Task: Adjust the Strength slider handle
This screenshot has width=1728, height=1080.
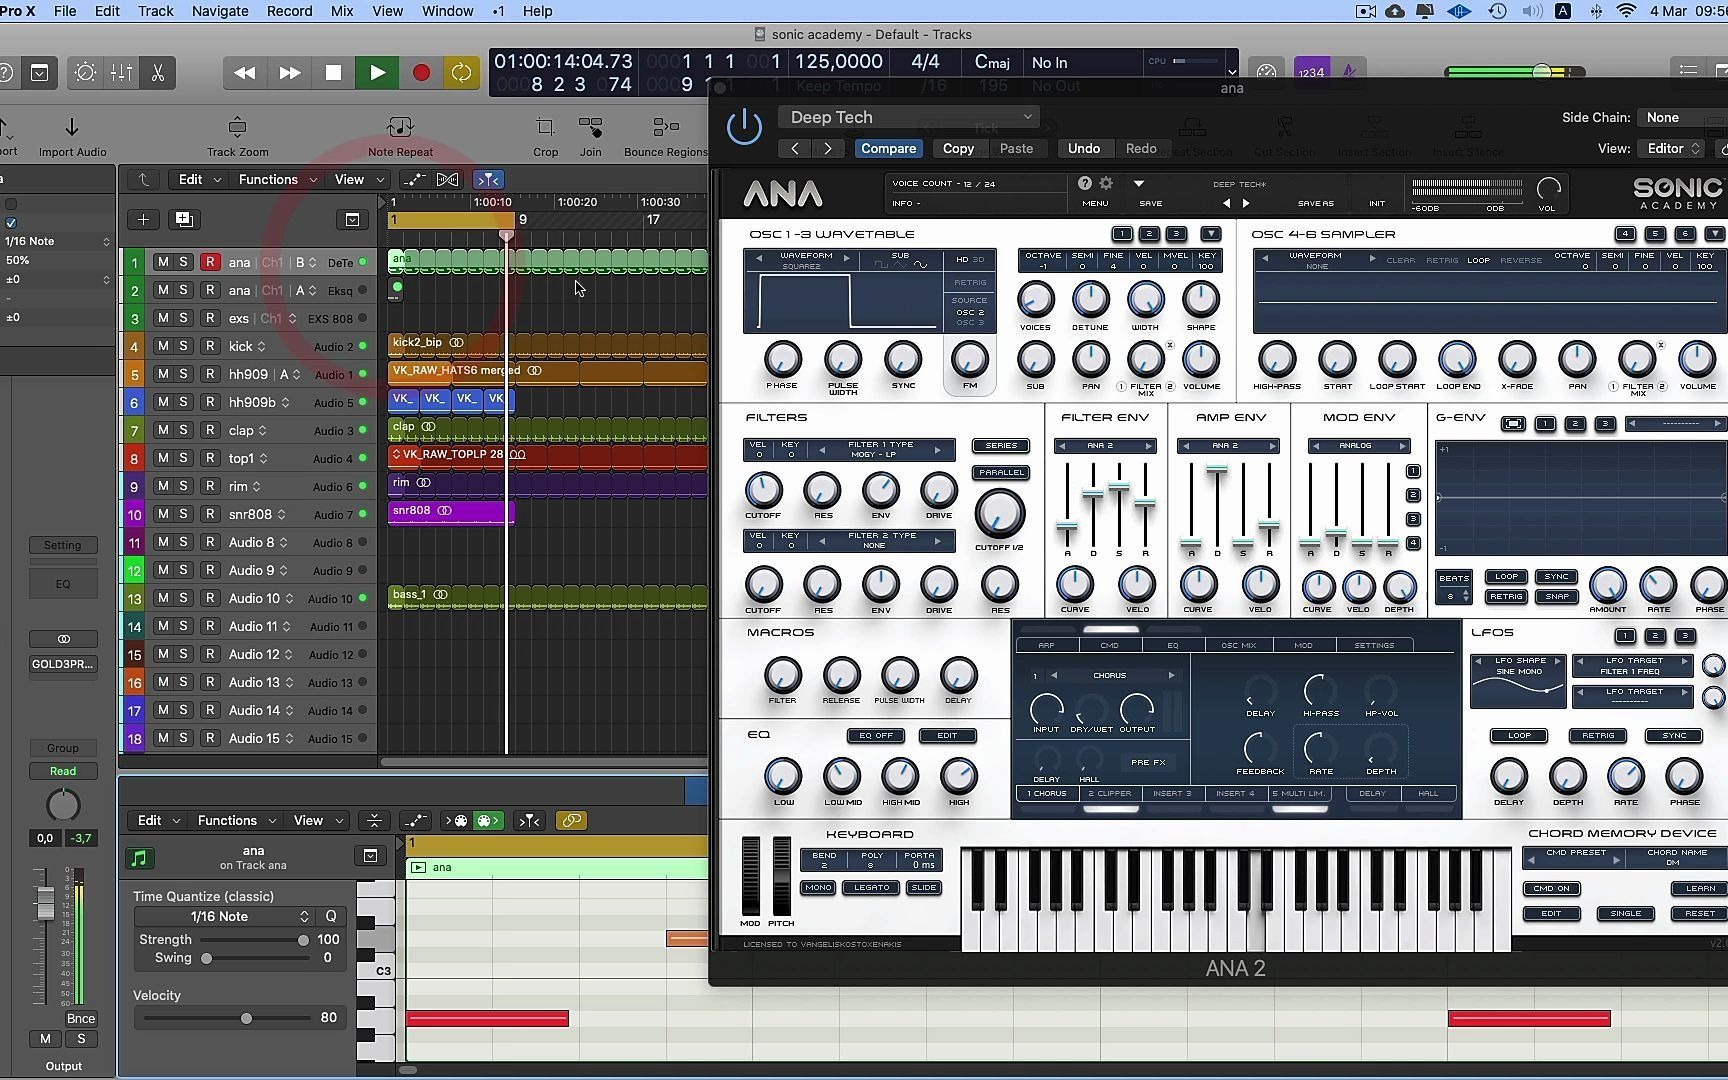Action: pos(303,940)
